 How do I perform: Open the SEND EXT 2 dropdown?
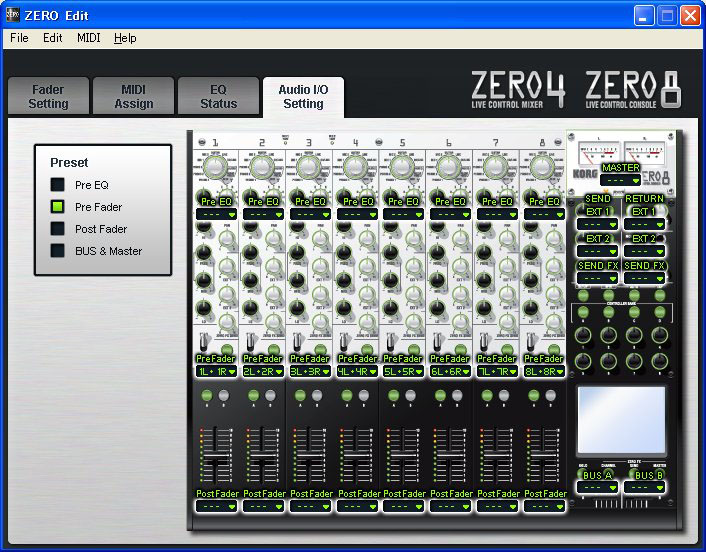point(597,251)
